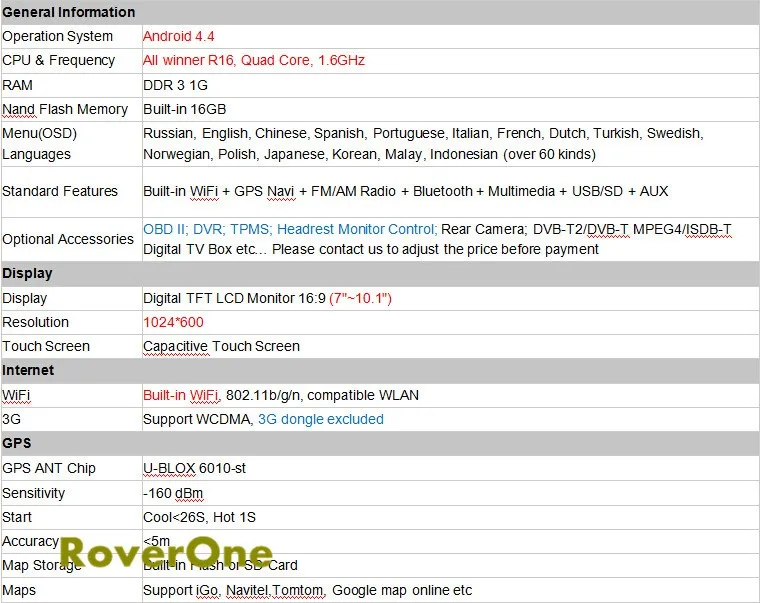Select the 'Nand Flash Memory' label
760x603 pixels.
(65, 110)
